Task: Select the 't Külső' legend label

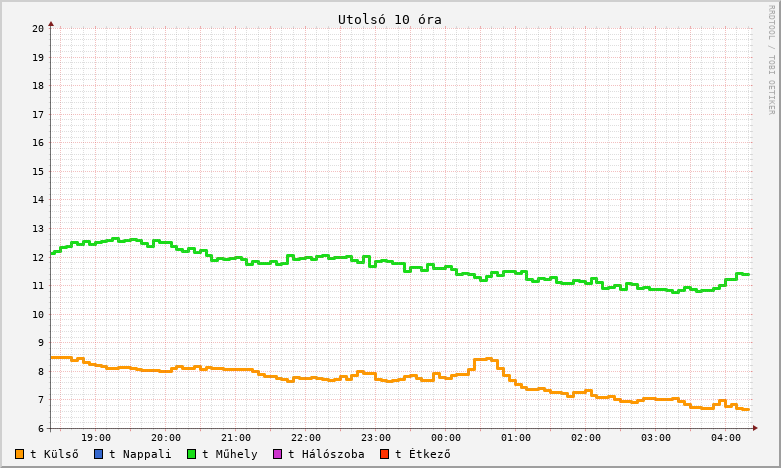Action: tap(56, 454)
